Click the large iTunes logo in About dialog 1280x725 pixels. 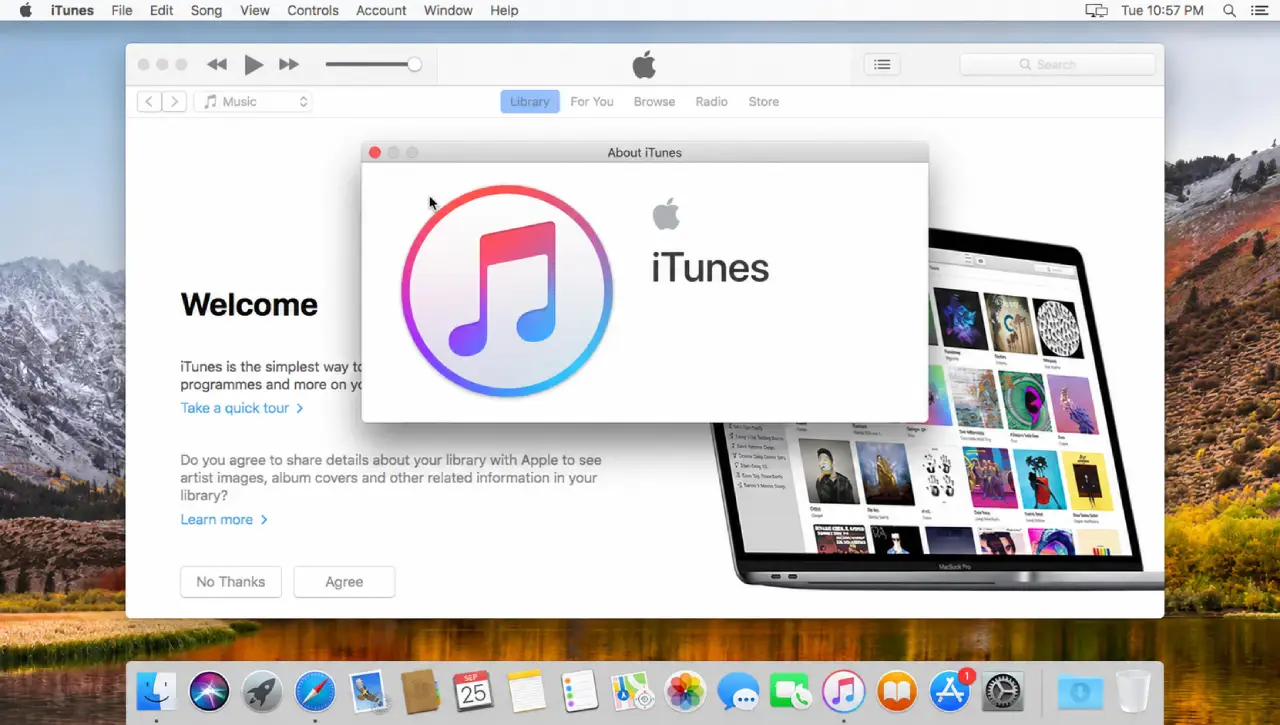click(x=507, y=291)
